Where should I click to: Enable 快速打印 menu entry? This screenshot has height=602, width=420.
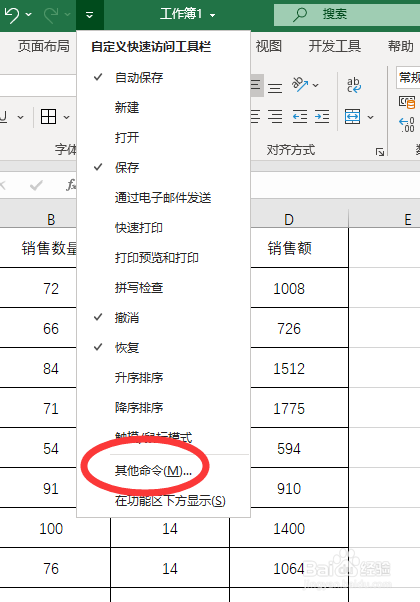tap(163, 228)
